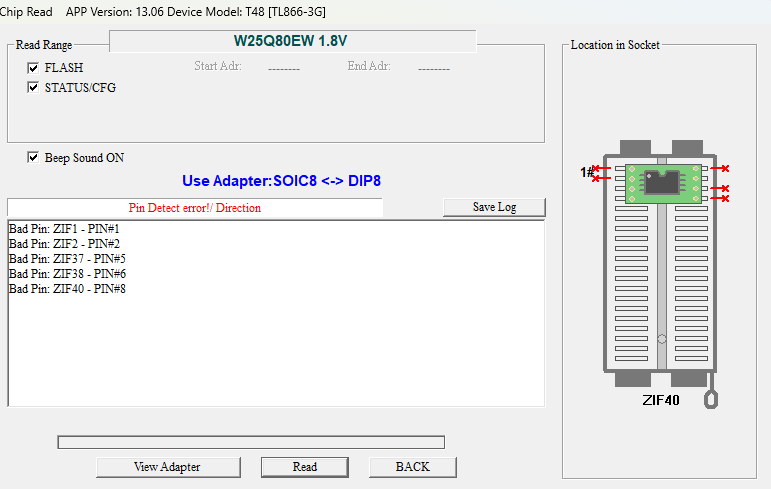The width and height of the screenshot is (771, 489).
Task: Click the small circle on socket center rail
Action: pyautogui.click(x=661, y=341)
